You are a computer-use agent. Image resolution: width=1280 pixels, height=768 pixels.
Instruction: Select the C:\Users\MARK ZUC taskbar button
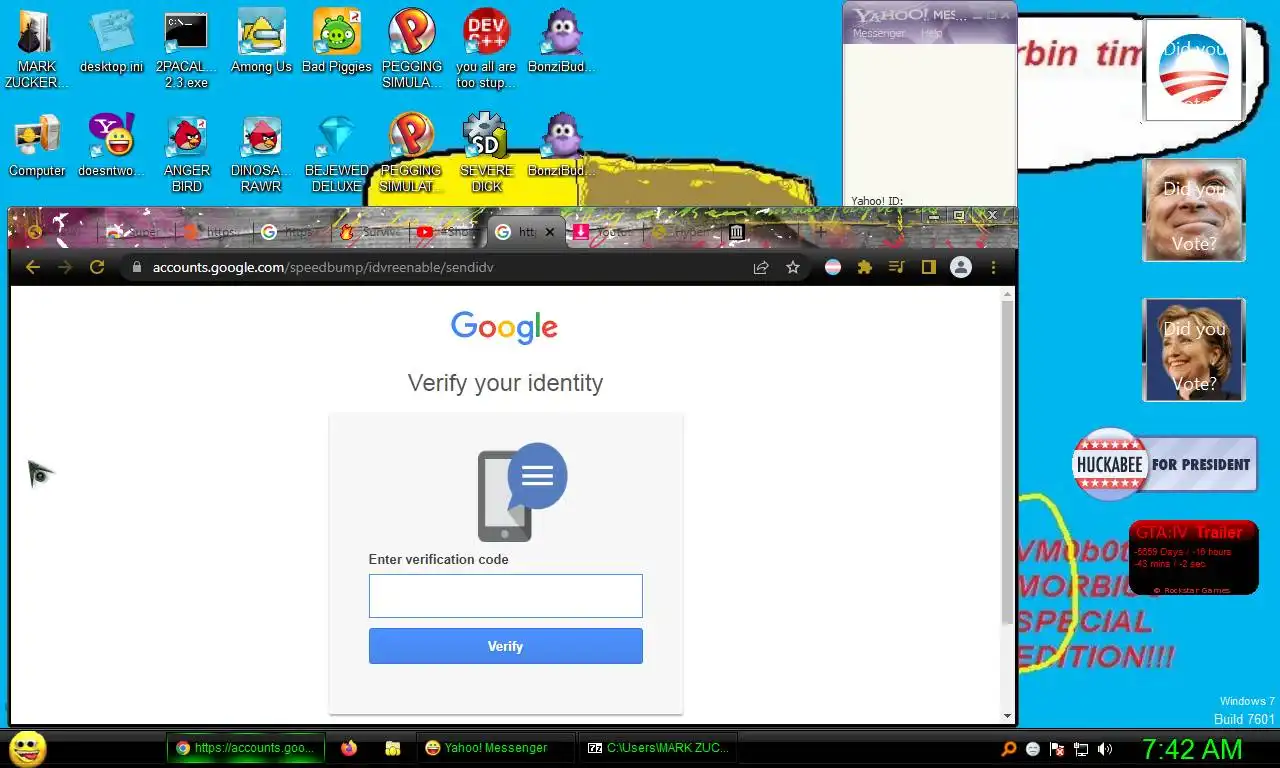point(659,747)
